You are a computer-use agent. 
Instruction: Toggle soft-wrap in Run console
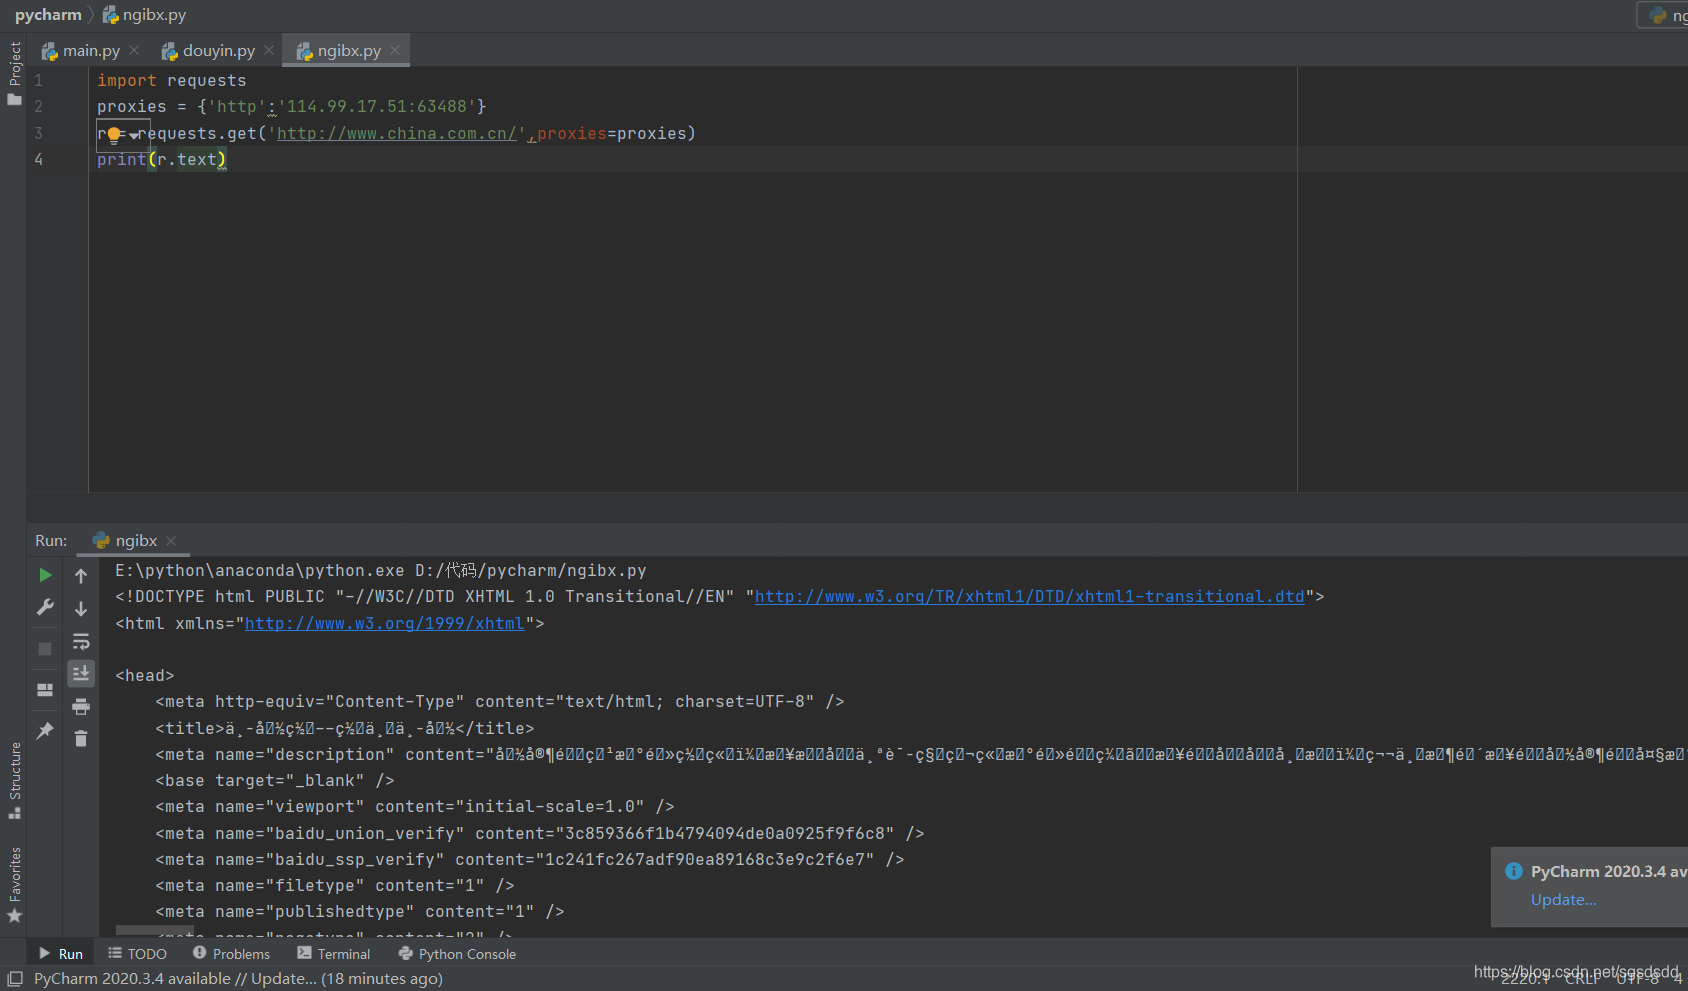pyautogui.click(x=81, y=641)
